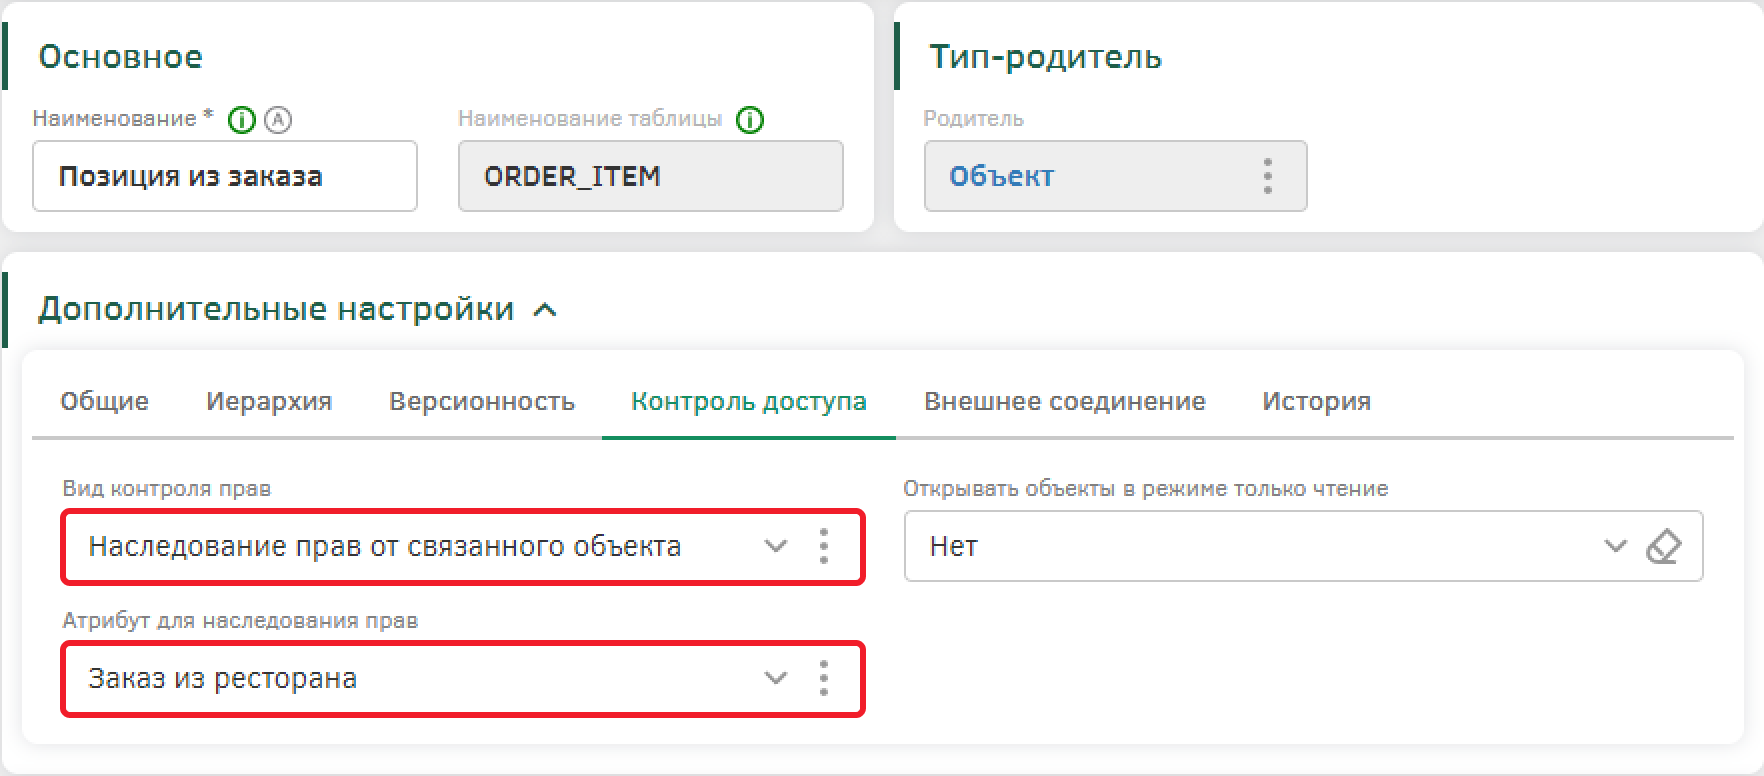Image resolution: width=1764 pixels, height=776 pixels.
Task: Collapse the Дополнительные настройки section
Action: (x=545, y=310)
